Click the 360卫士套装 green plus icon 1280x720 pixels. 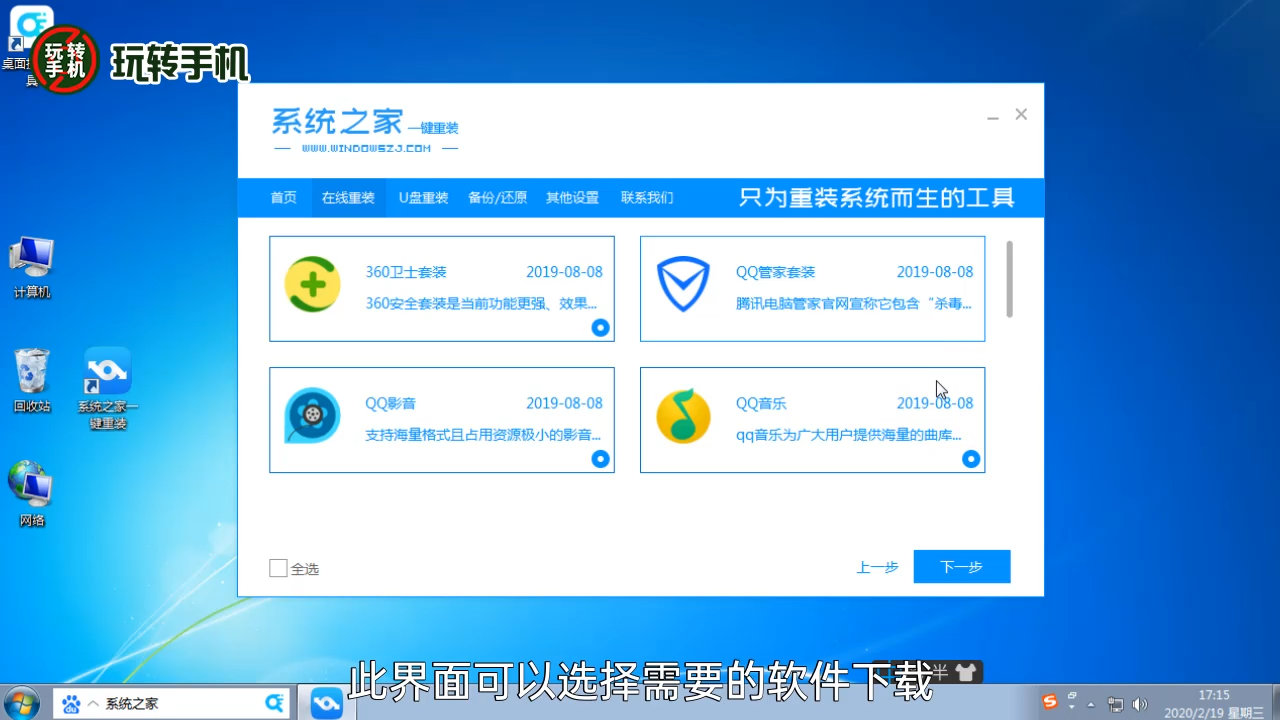[313, 285]
